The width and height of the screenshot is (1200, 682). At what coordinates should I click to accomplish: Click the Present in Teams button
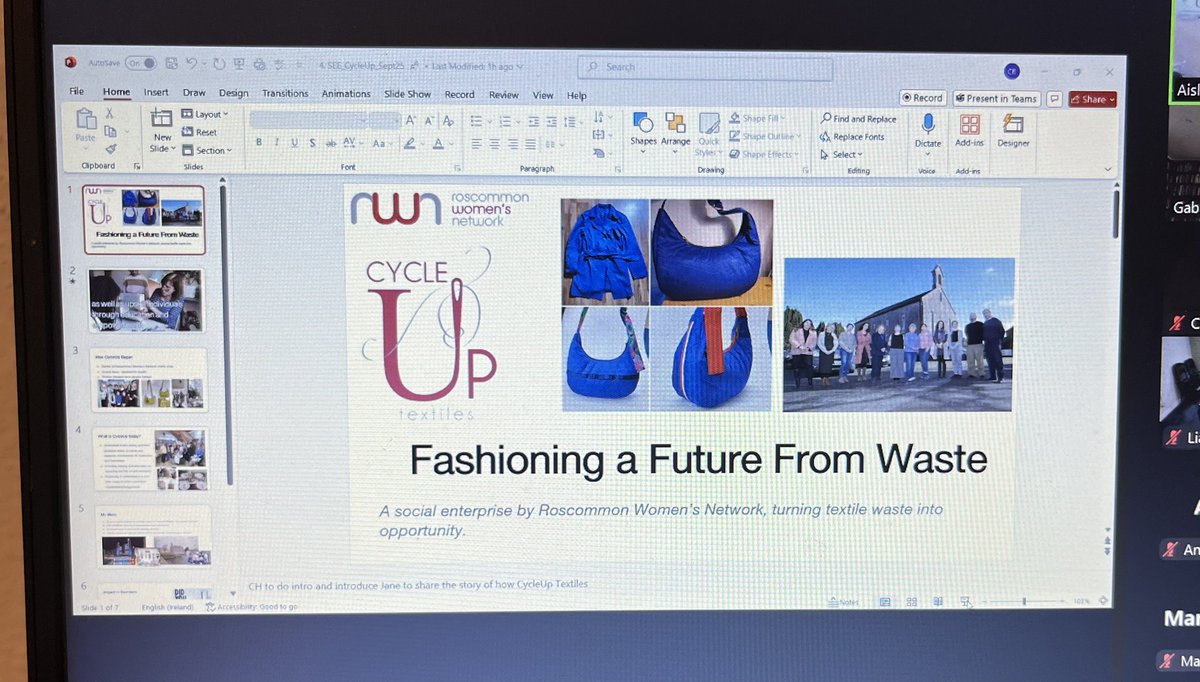tap(996, 98)
